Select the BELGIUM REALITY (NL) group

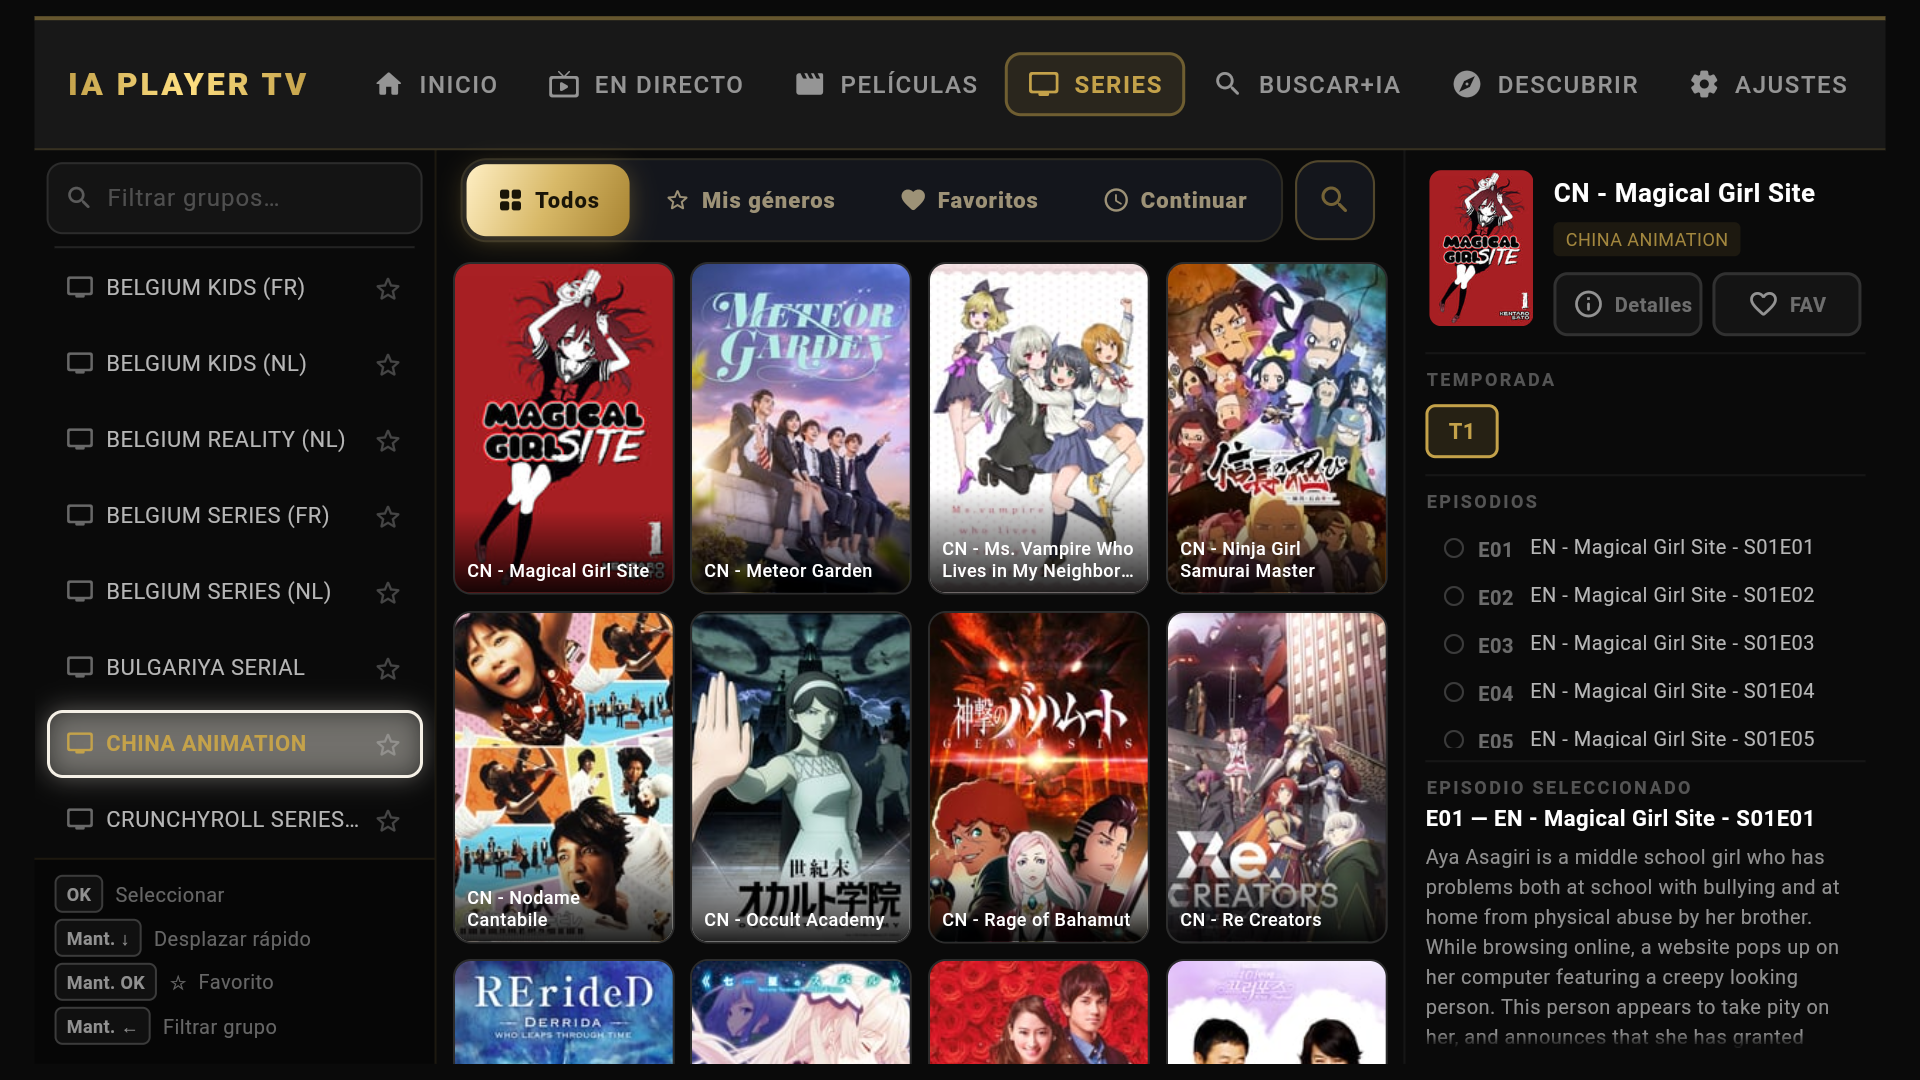coord(235,440)
